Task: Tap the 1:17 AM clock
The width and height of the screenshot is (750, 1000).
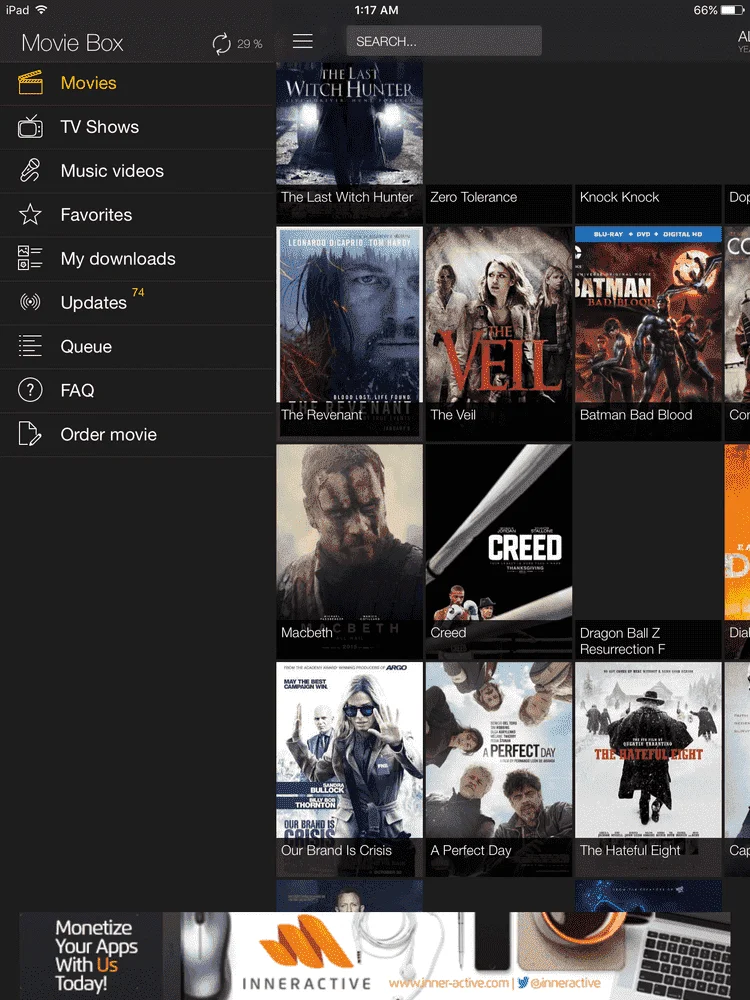Action: click(376, 10)
